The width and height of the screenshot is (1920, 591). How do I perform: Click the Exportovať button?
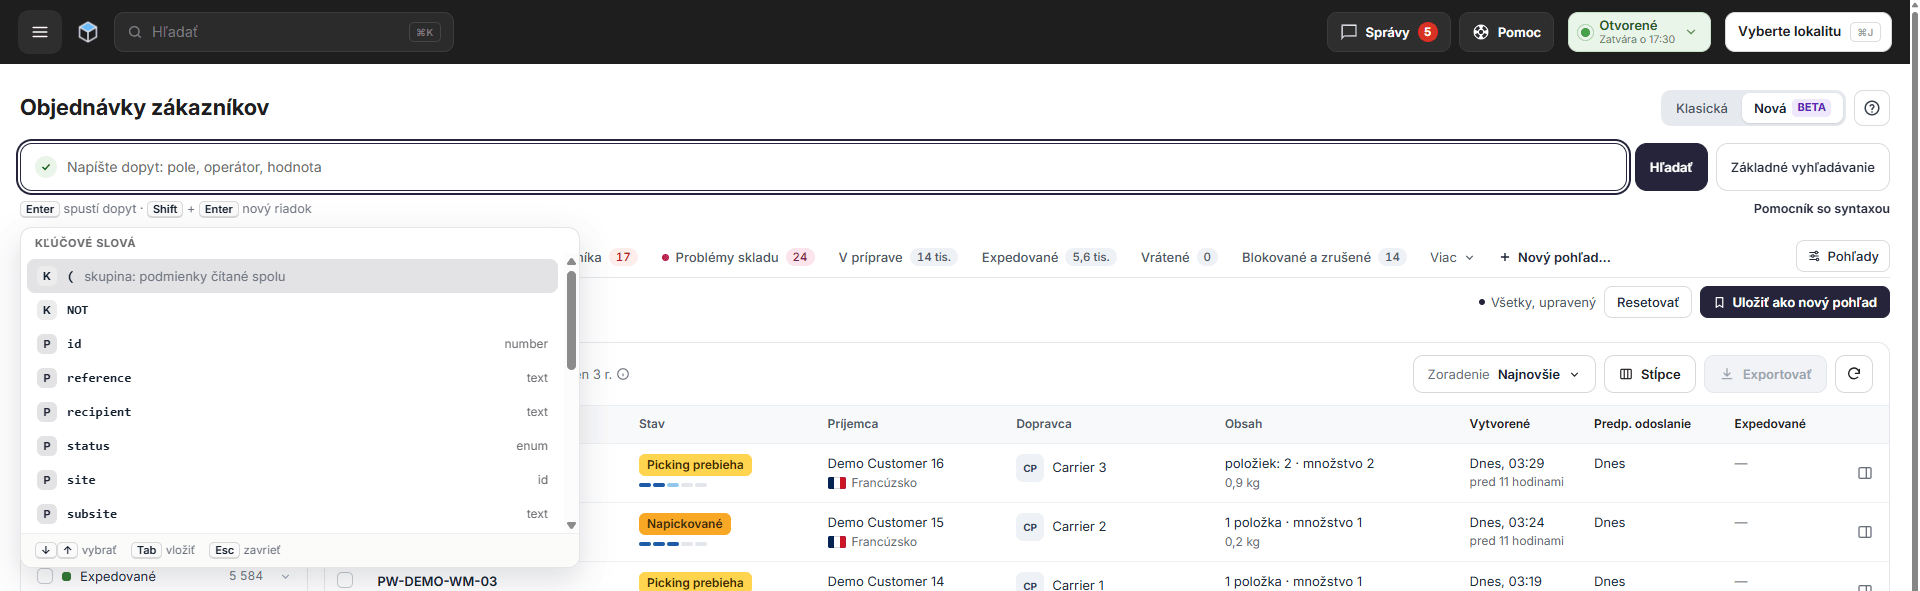tap(1765, 374)
